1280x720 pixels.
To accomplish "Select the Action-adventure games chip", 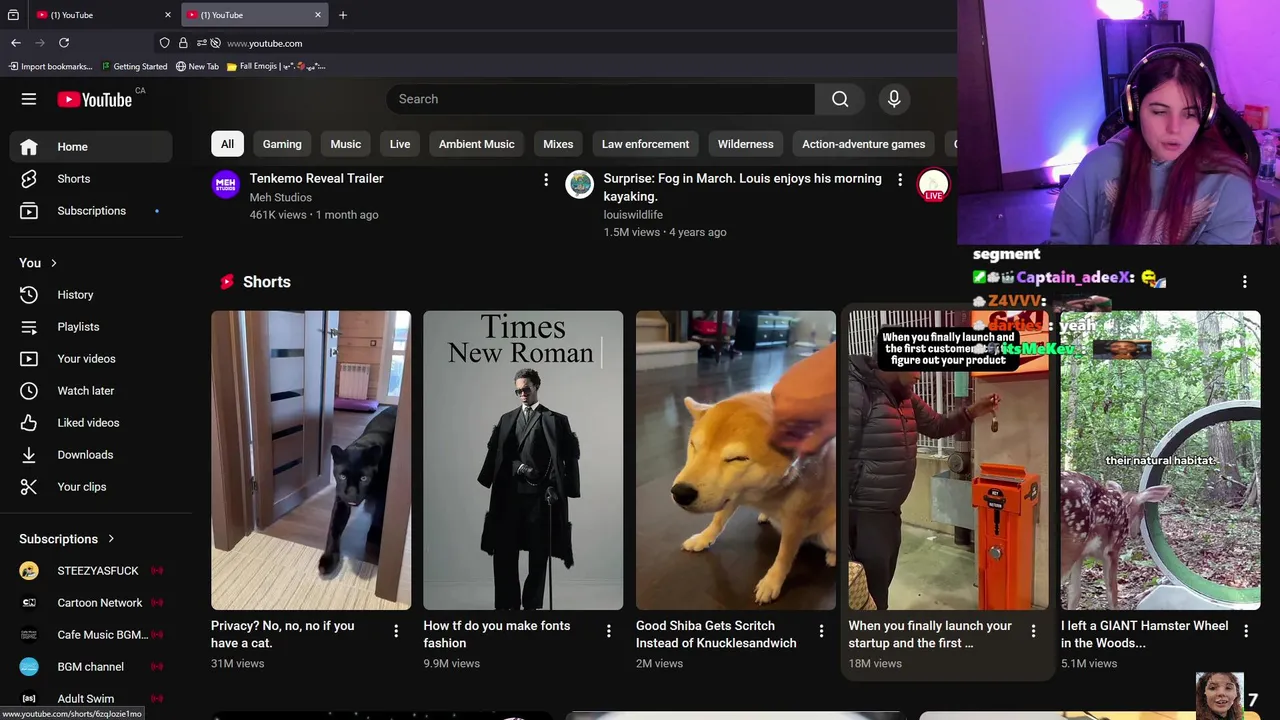I will 864,144.
